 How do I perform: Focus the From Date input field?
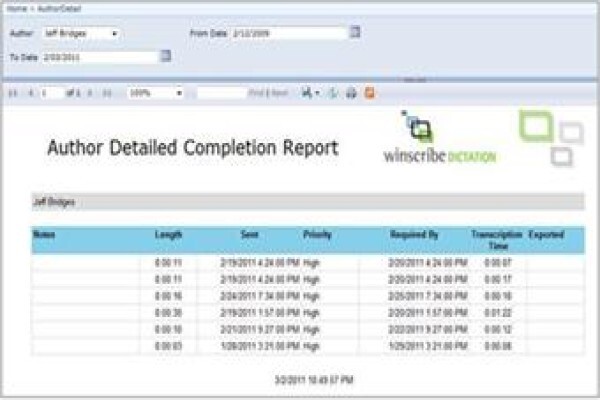pos(289,33)
